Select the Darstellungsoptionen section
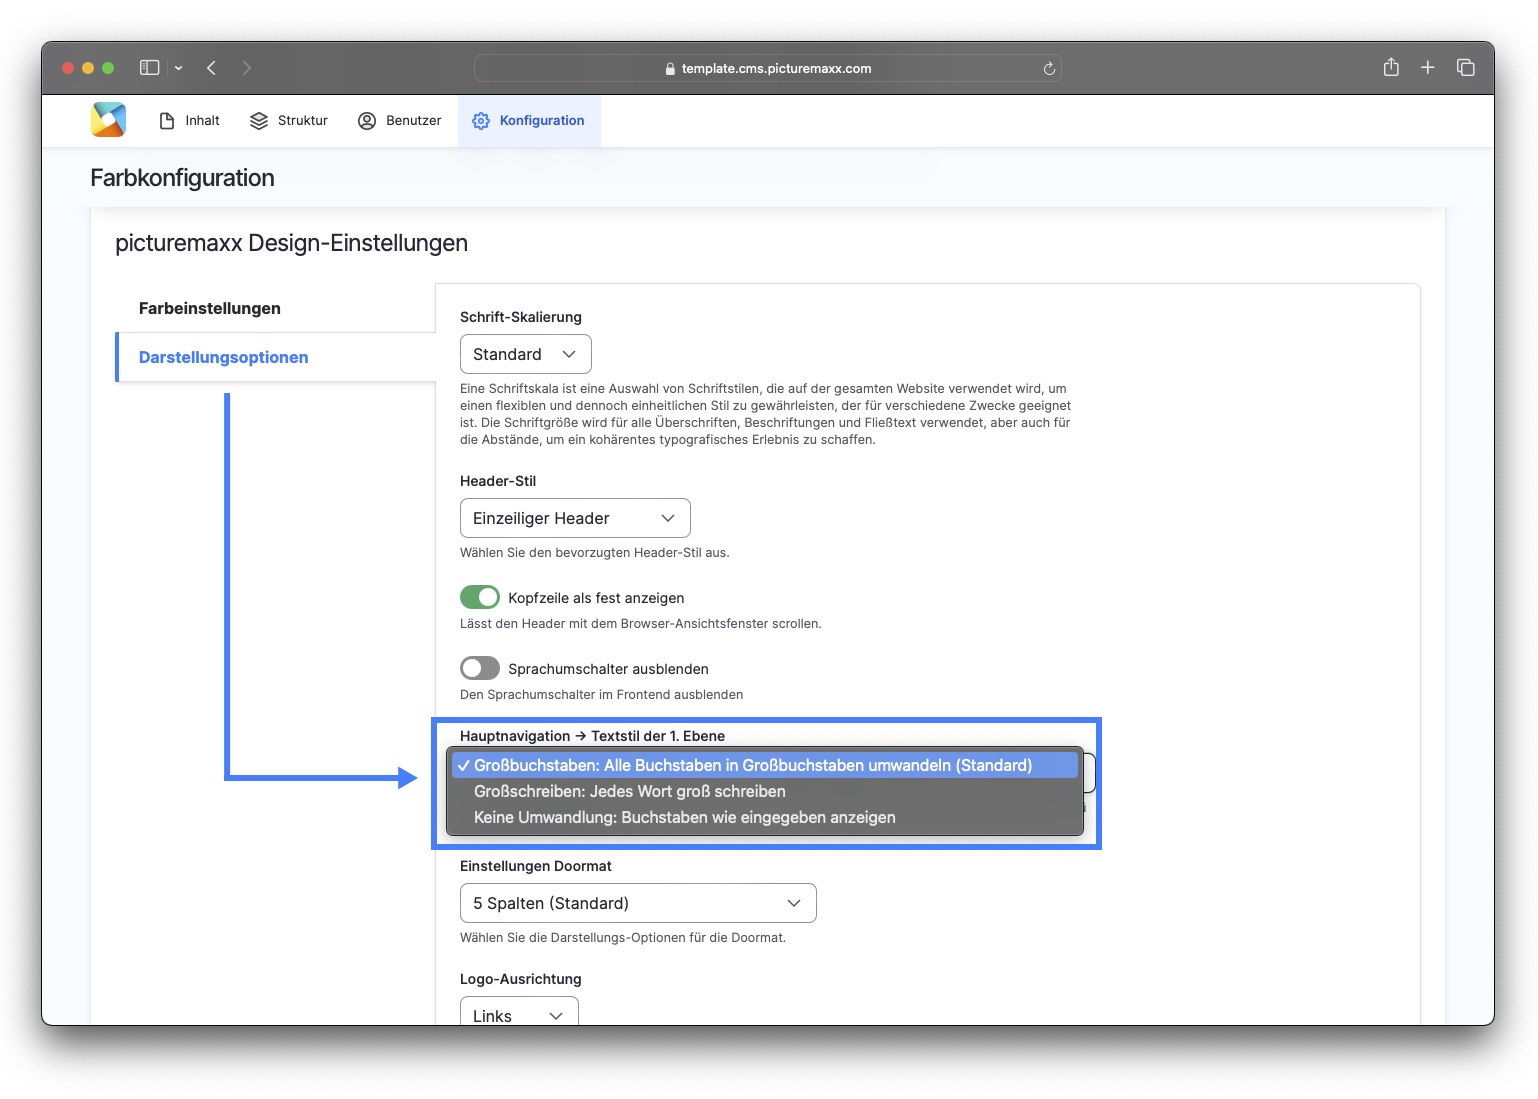The width and height of the screenshot is (1538, 1099). (x=276, y=357)
